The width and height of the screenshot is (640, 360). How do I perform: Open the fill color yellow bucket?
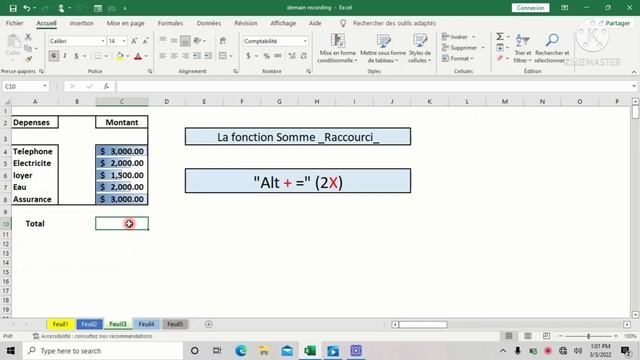tap(120, 56)
